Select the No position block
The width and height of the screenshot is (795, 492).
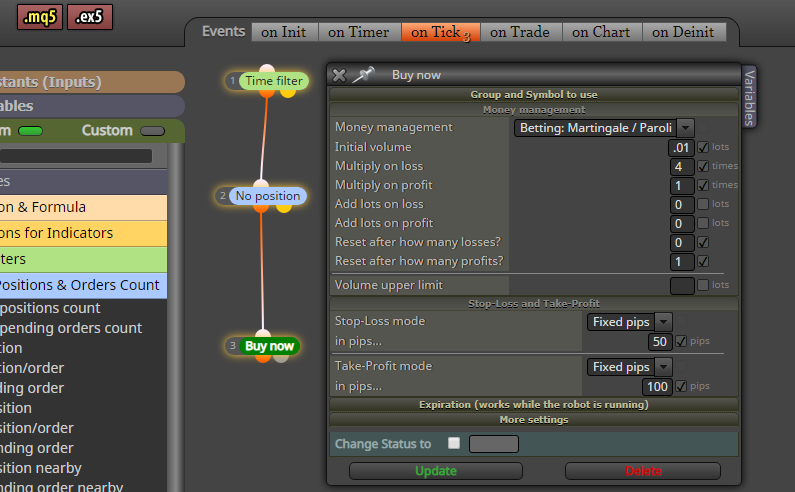pyautogui.click(x=267, y=196)
